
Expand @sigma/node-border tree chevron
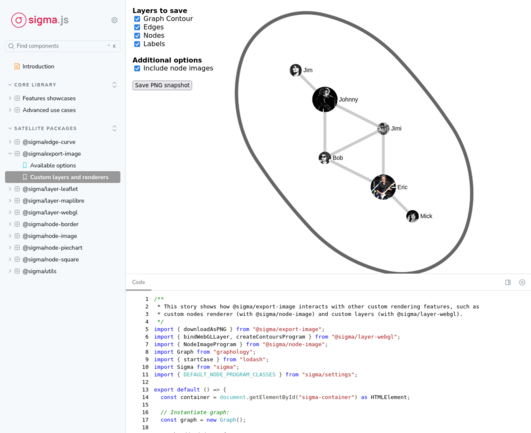[x=10, y=224]
